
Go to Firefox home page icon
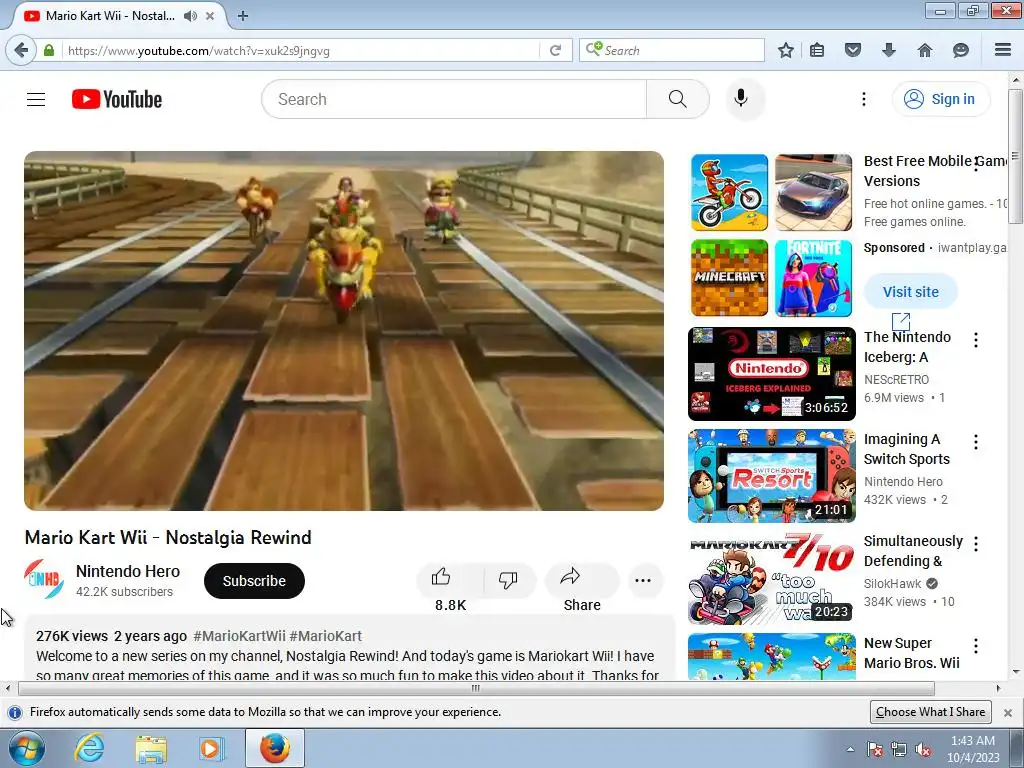tap(925, 50)
